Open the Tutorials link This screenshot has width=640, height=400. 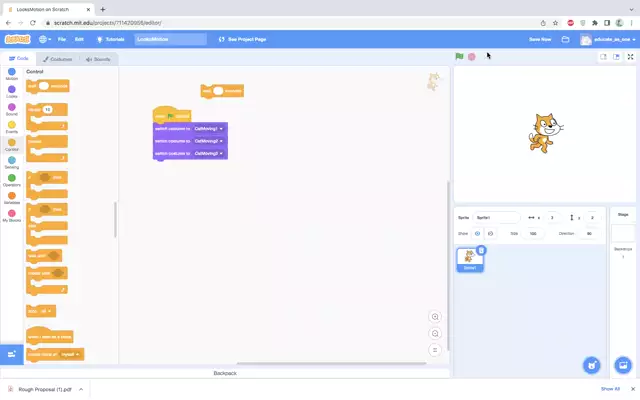pyautogui.click(x=110, y=39)
